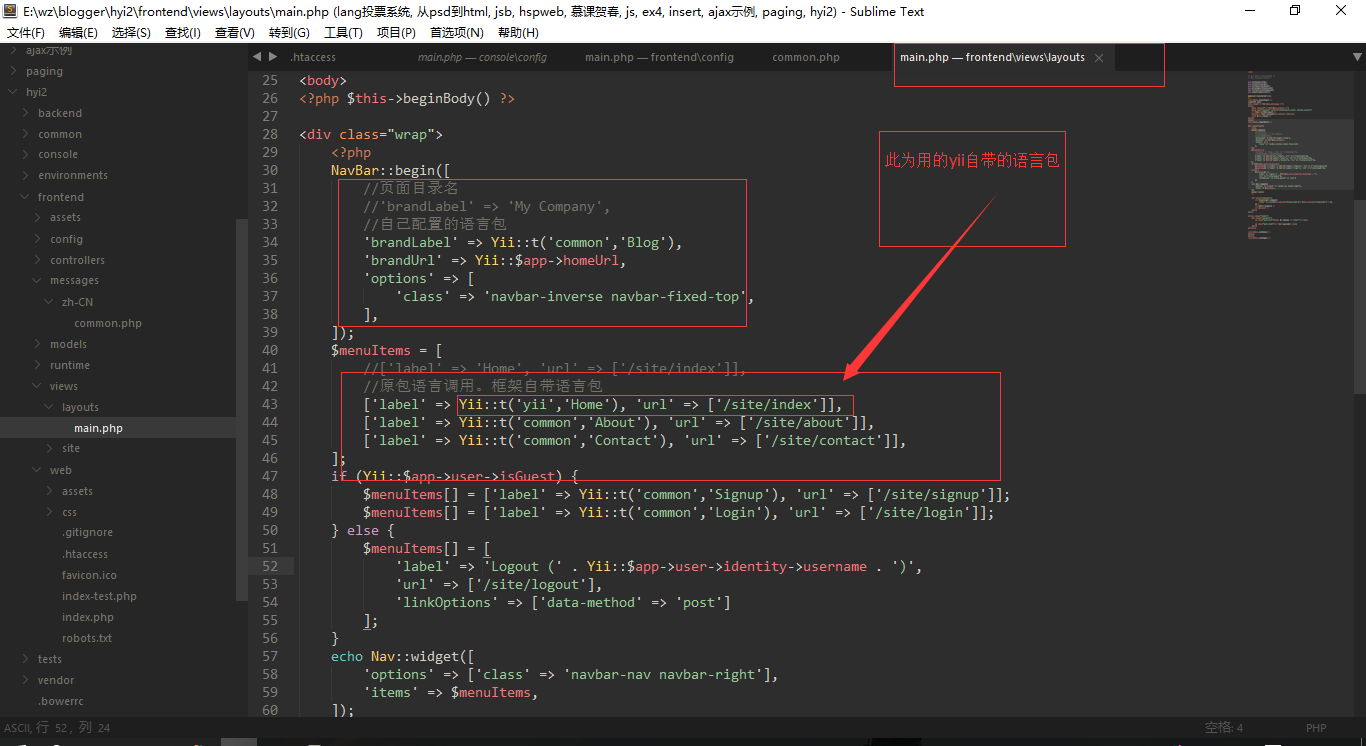Image resolution: width=1366 pixels, height=746 pixels.
Task: Open the 工具(T) menu
Action: point(343,32)
